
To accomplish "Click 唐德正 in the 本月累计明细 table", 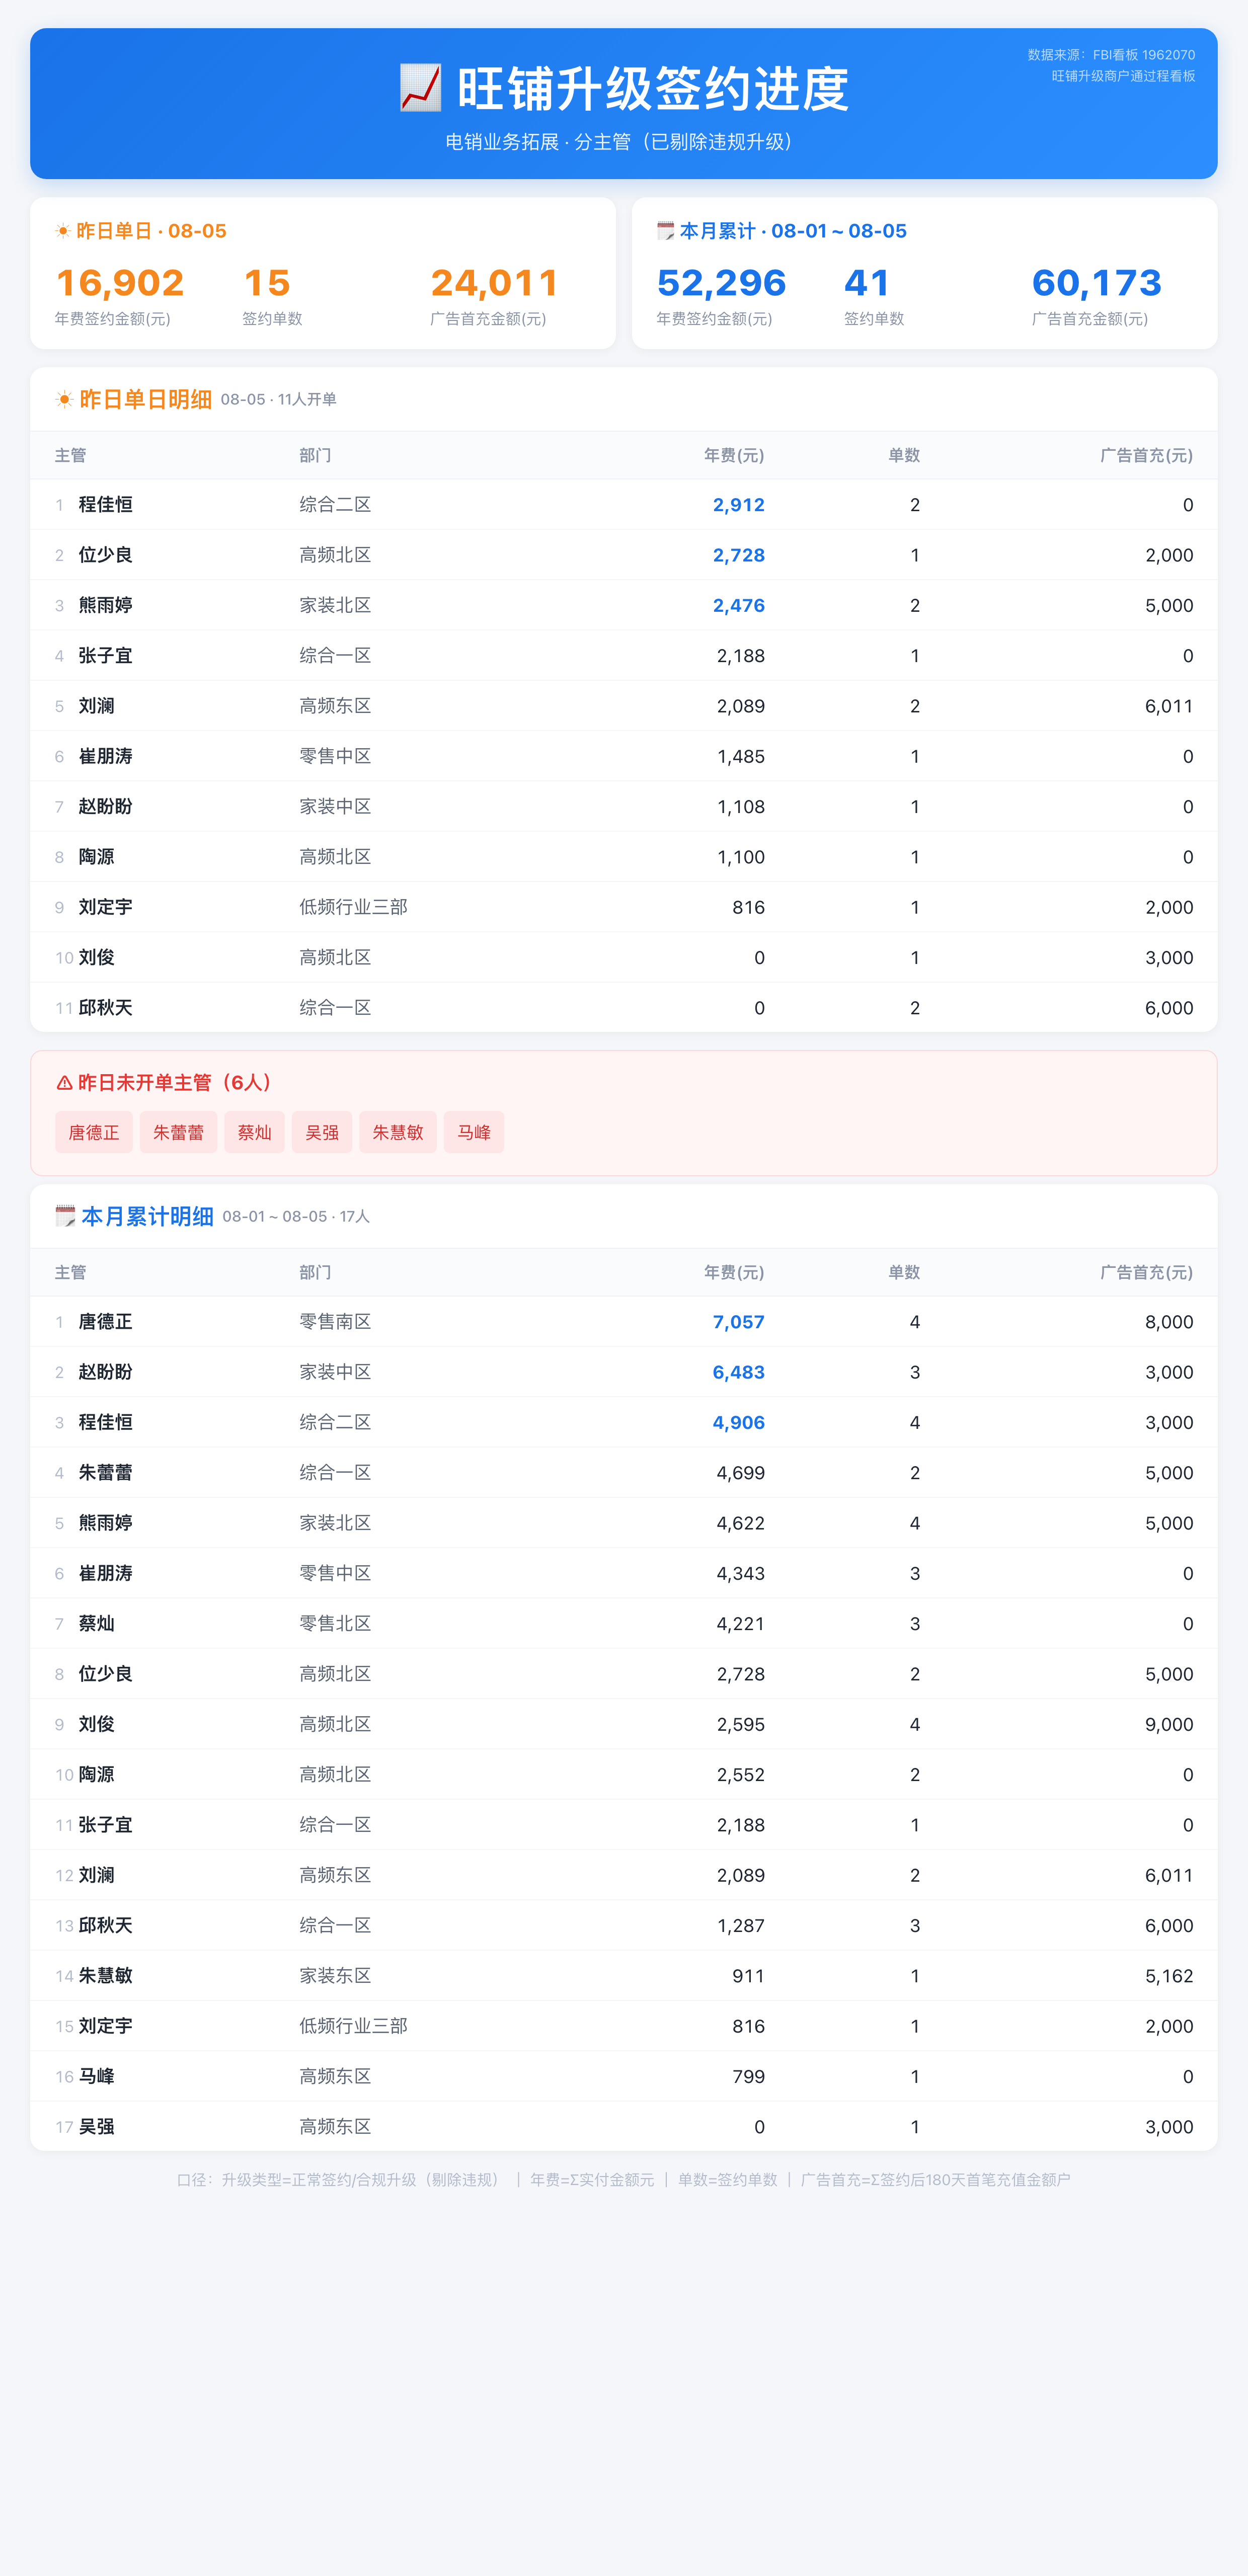I will tap(106, 1322).
